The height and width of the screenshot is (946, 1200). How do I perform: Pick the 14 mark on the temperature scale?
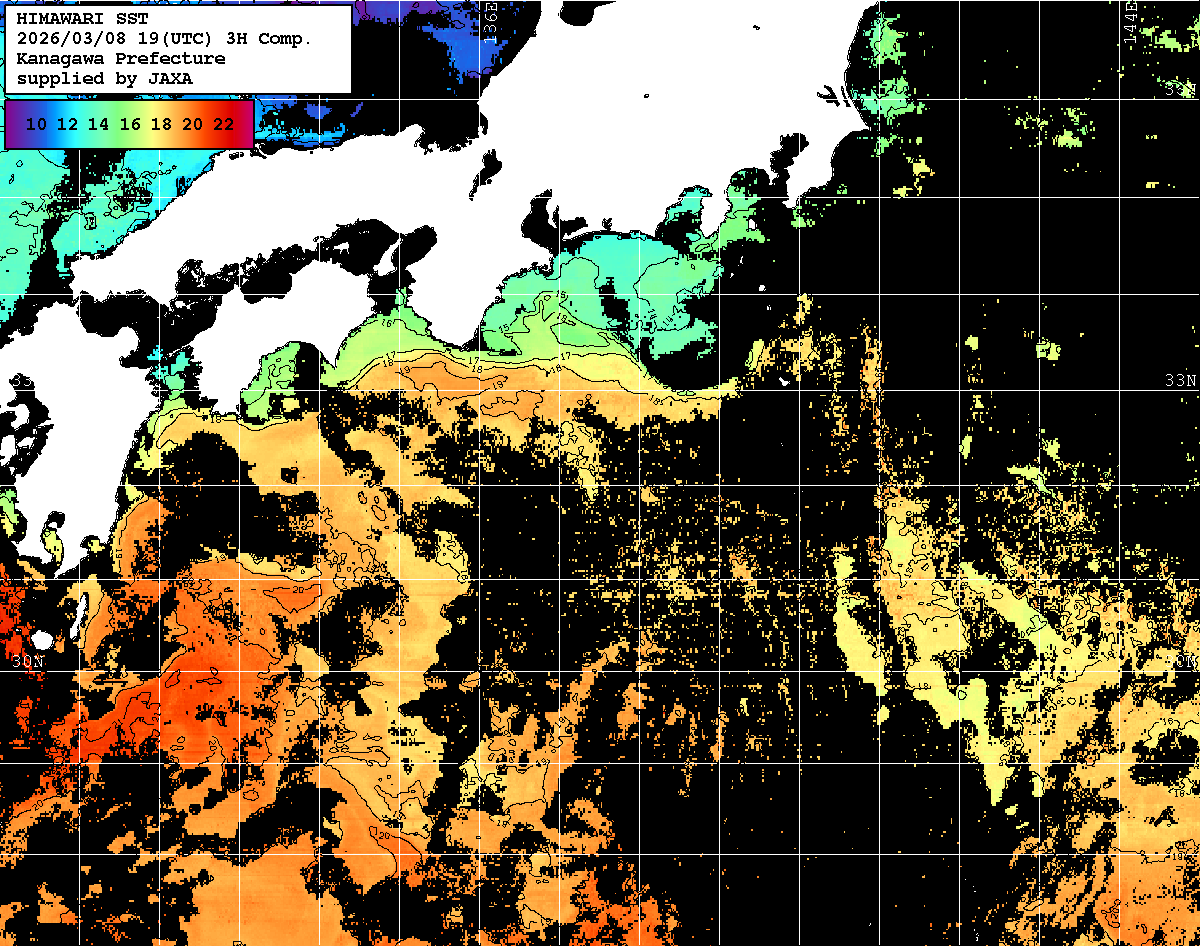point(99,124)
